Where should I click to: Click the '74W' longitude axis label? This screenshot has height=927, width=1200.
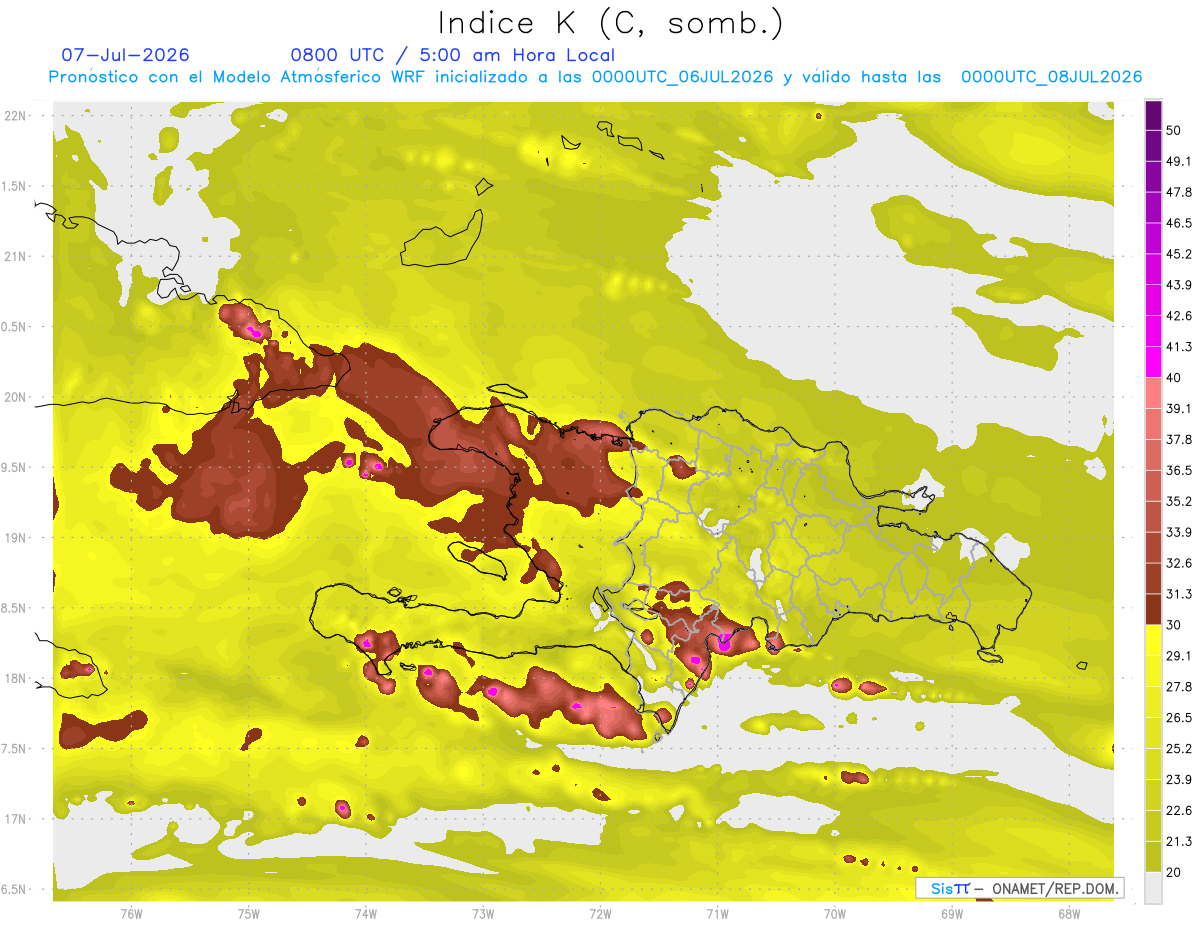click(x=366, y=914)
